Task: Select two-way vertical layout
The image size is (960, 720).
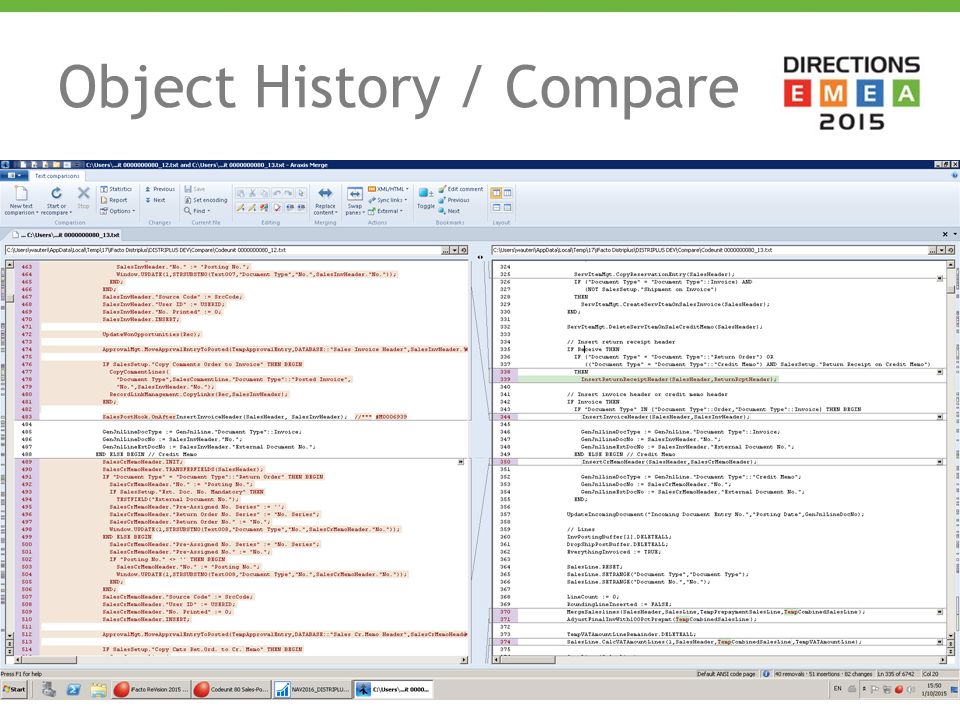Action: (x=496, y=193)
